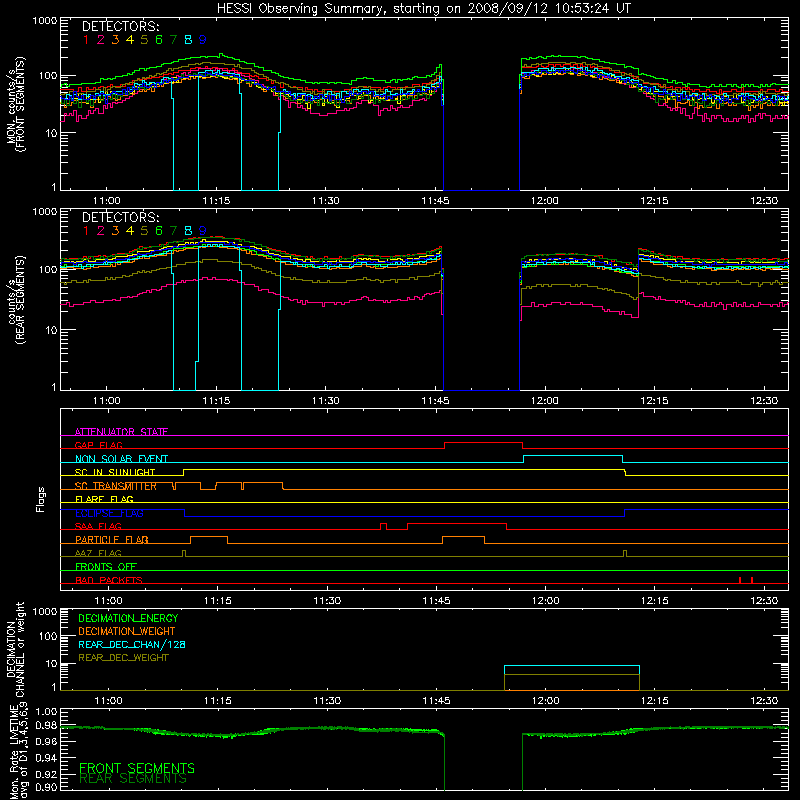The image size is (800, 800).
Task: Click the Mon. Rate LIVETIME axis title
Action: 19,753
